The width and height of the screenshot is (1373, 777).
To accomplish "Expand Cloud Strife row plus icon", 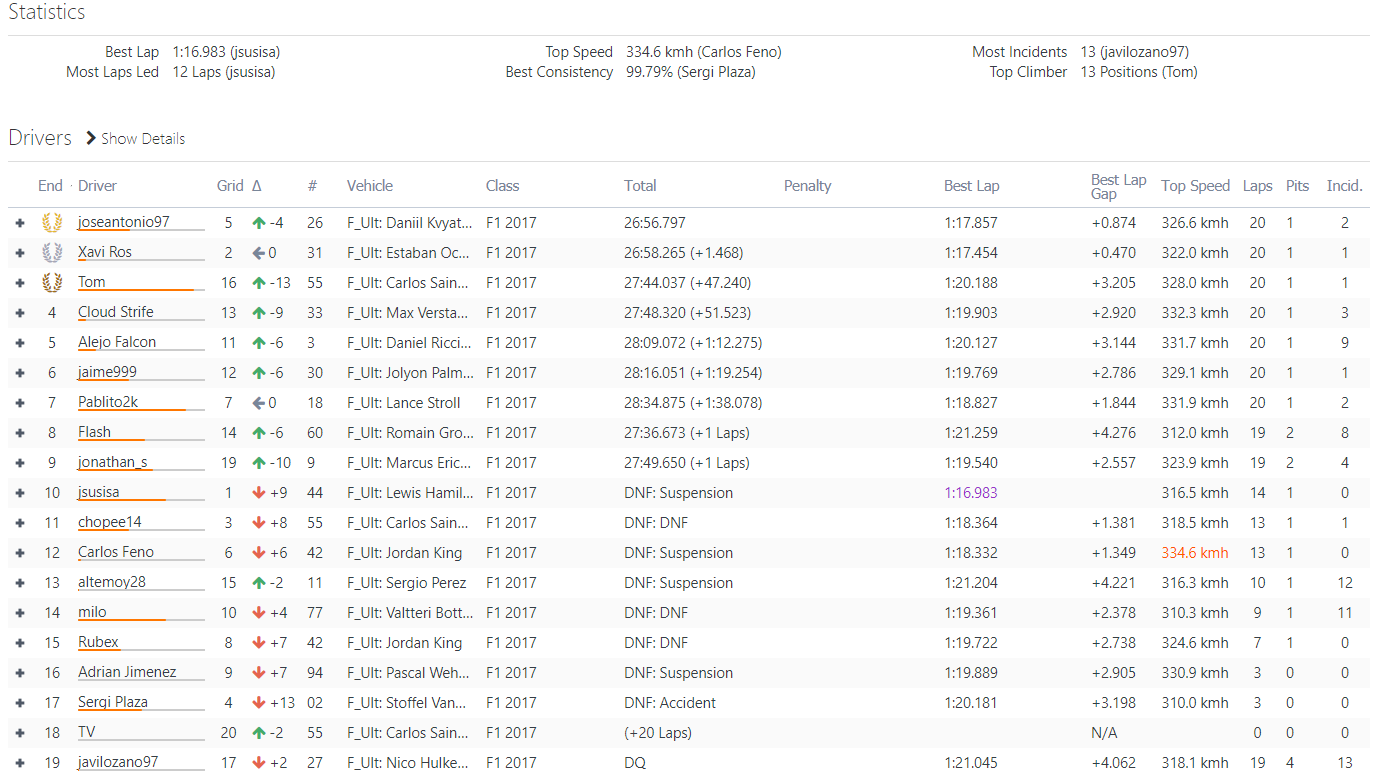I will (x=19, y=313).
